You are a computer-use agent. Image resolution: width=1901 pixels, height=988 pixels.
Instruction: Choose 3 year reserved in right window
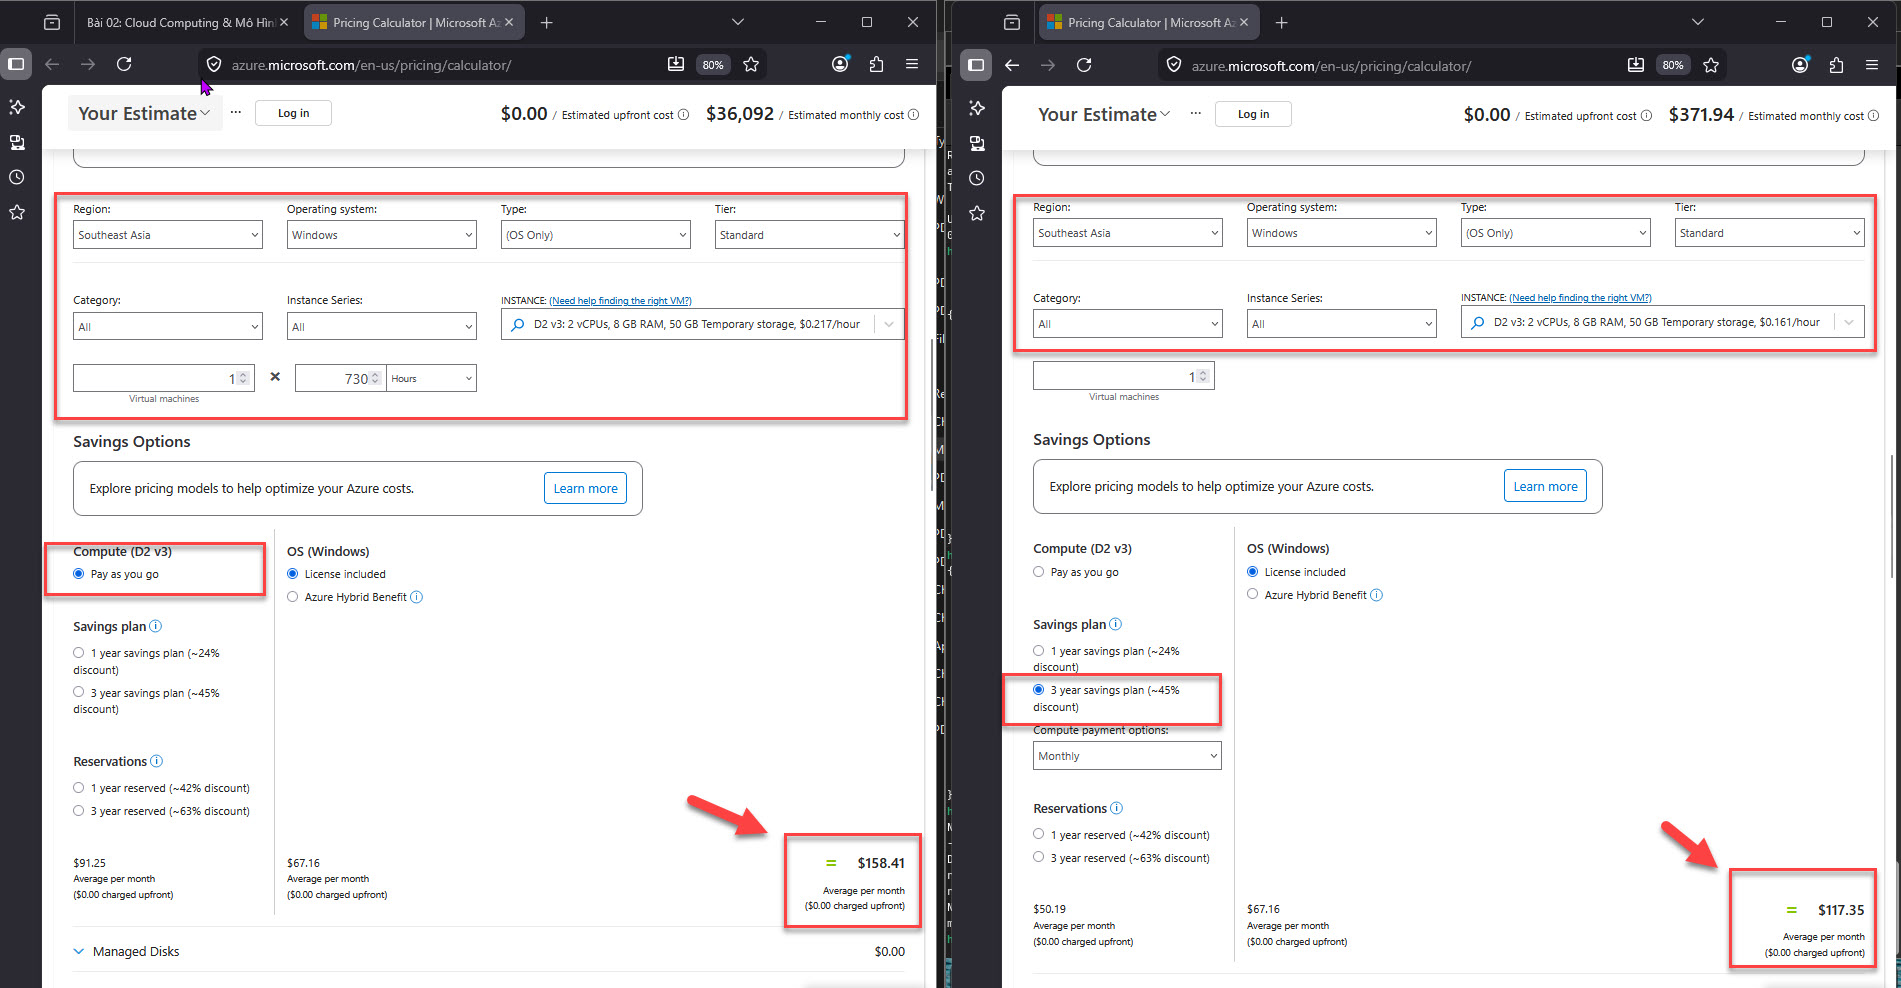coord(1039,858)
